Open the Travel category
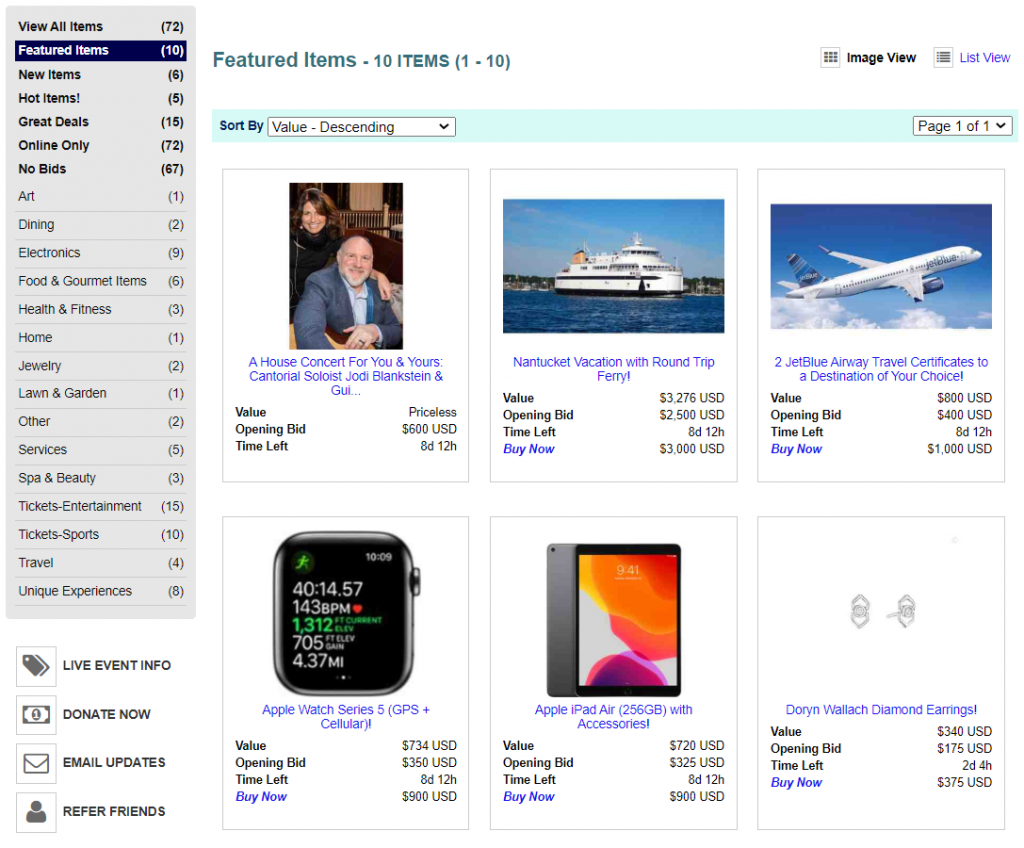Viewport: 1024px width, 848px height. [x=101, y=563]
